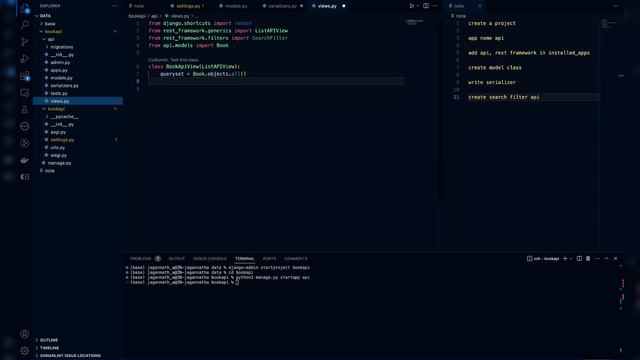Split the editor to the right

coord(426,6)
